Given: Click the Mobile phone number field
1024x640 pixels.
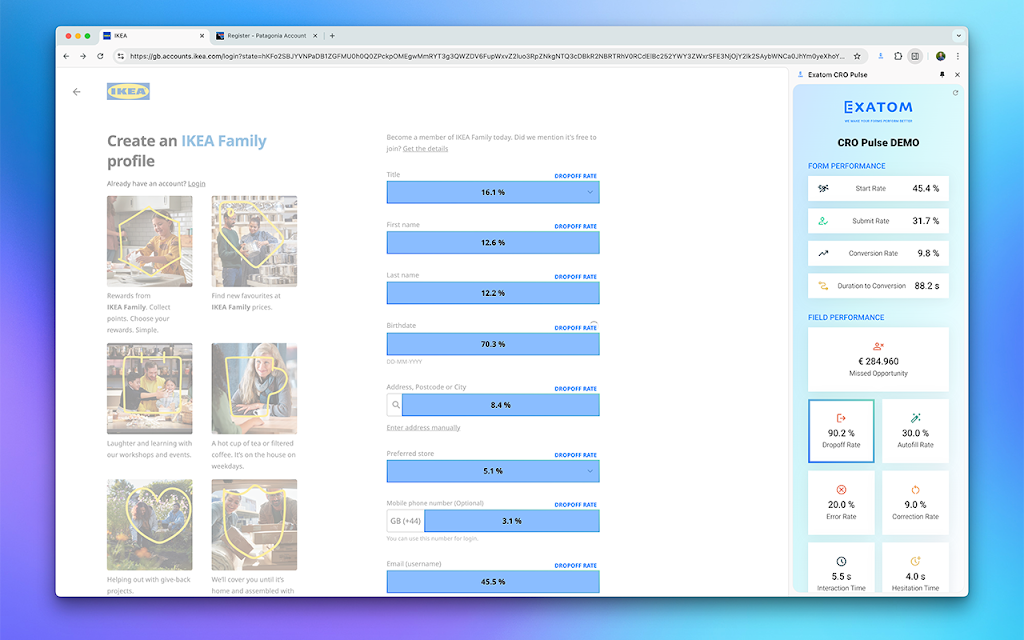Looking at the screenshot, I should click(512, 521).
